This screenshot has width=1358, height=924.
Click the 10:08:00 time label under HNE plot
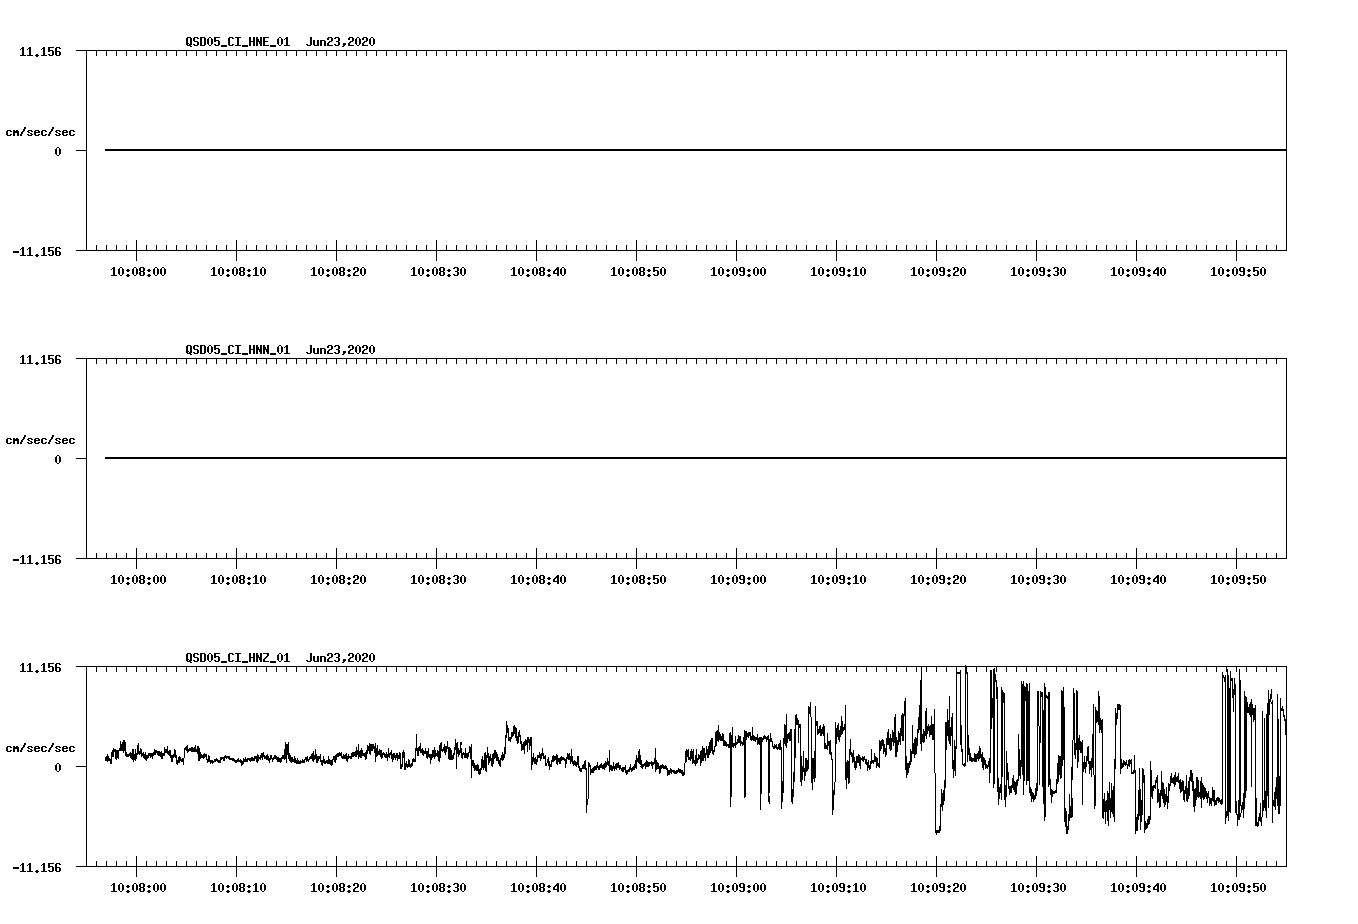138,272
